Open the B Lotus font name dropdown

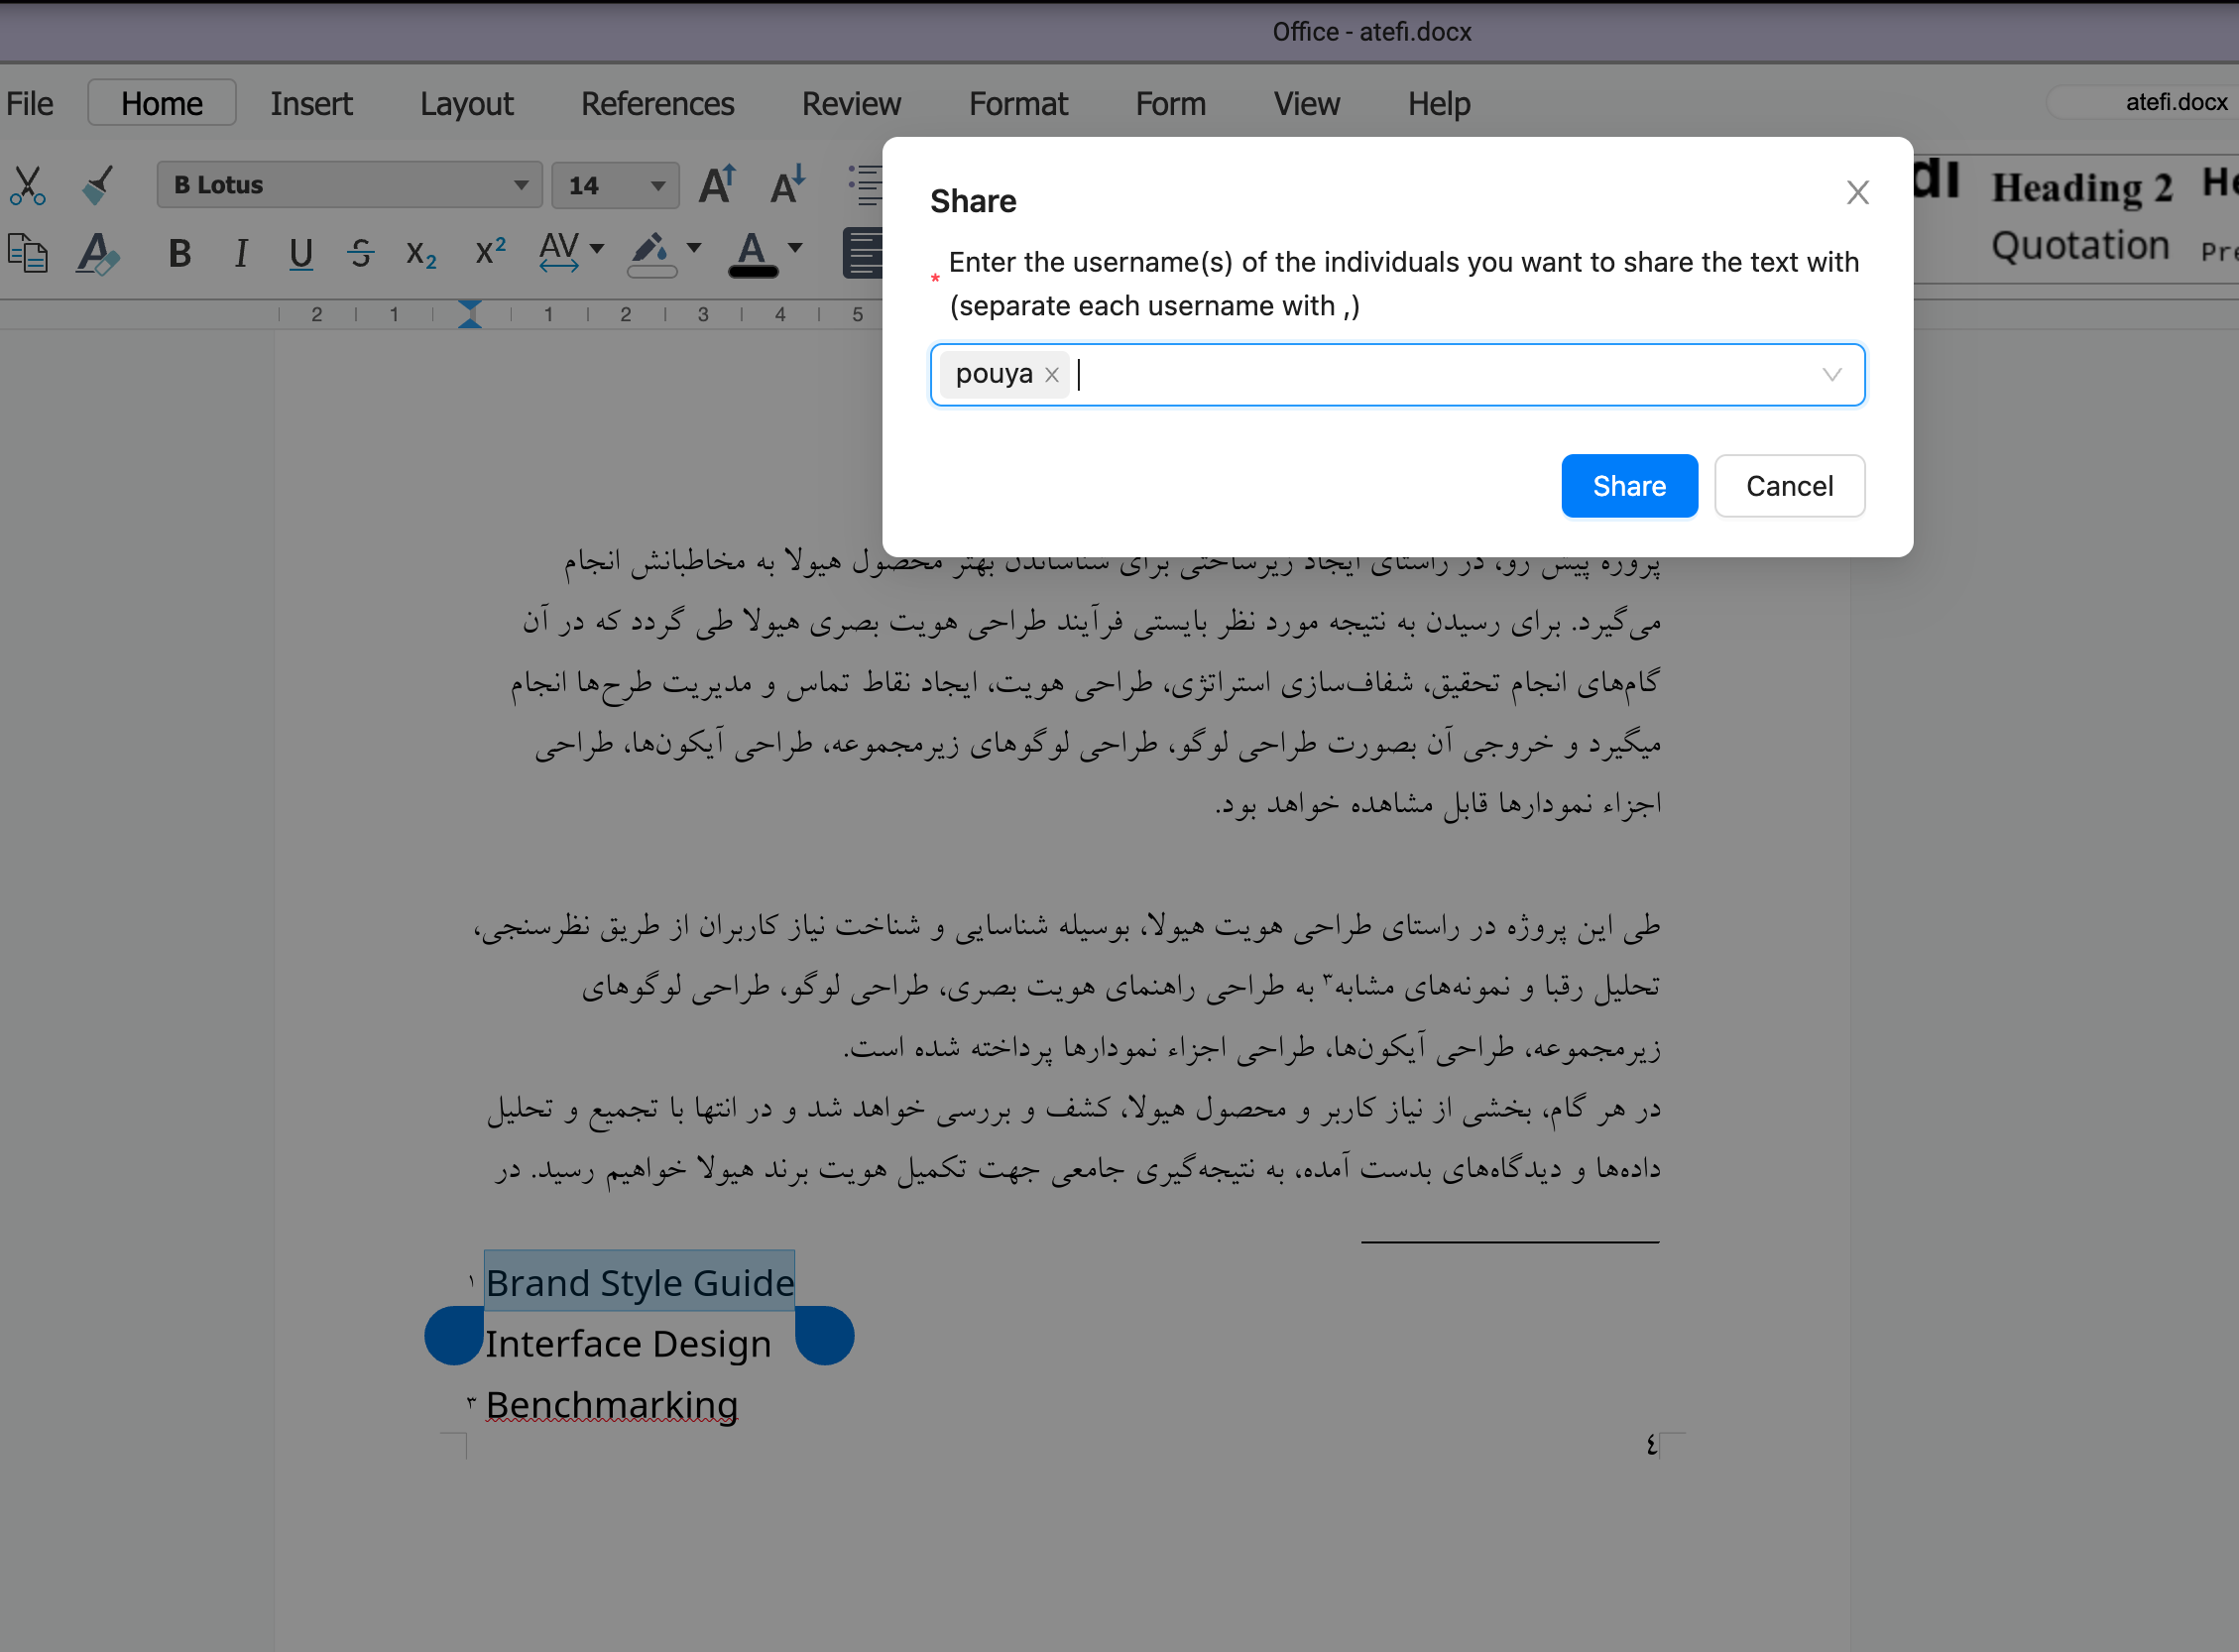[521, 185]
